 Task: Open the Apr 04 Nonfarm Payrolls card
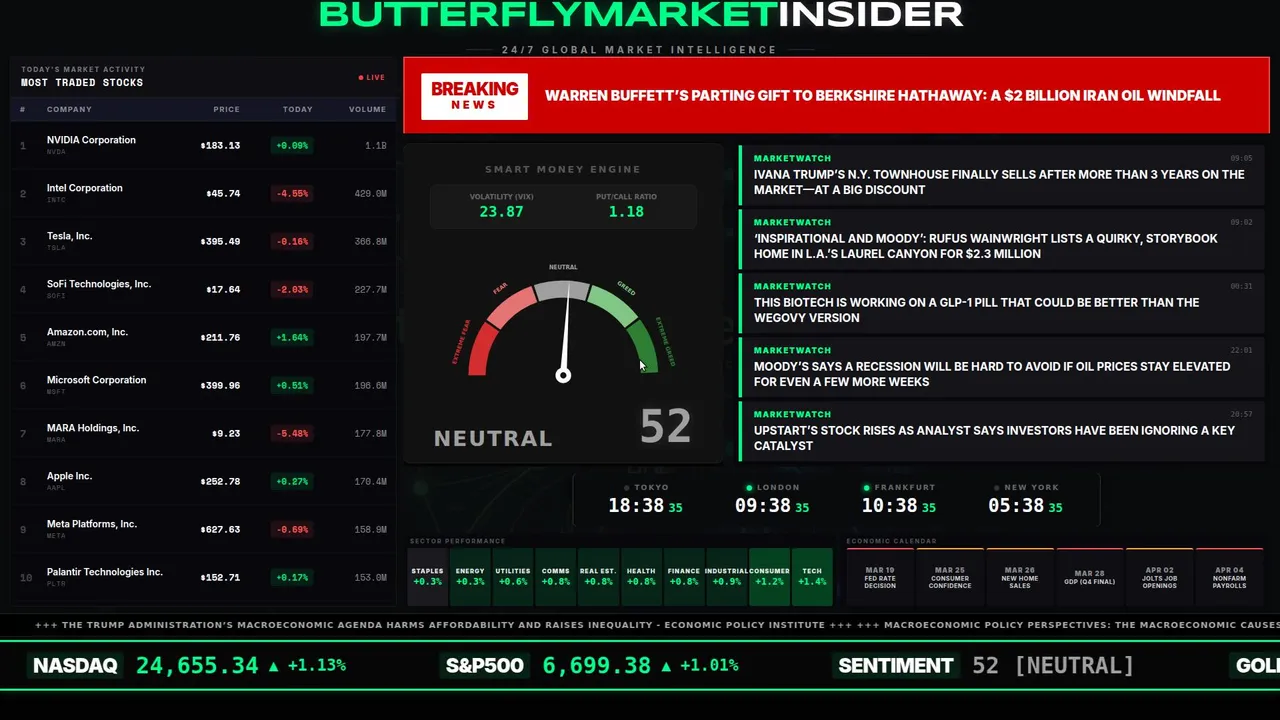click(1230, 577)
